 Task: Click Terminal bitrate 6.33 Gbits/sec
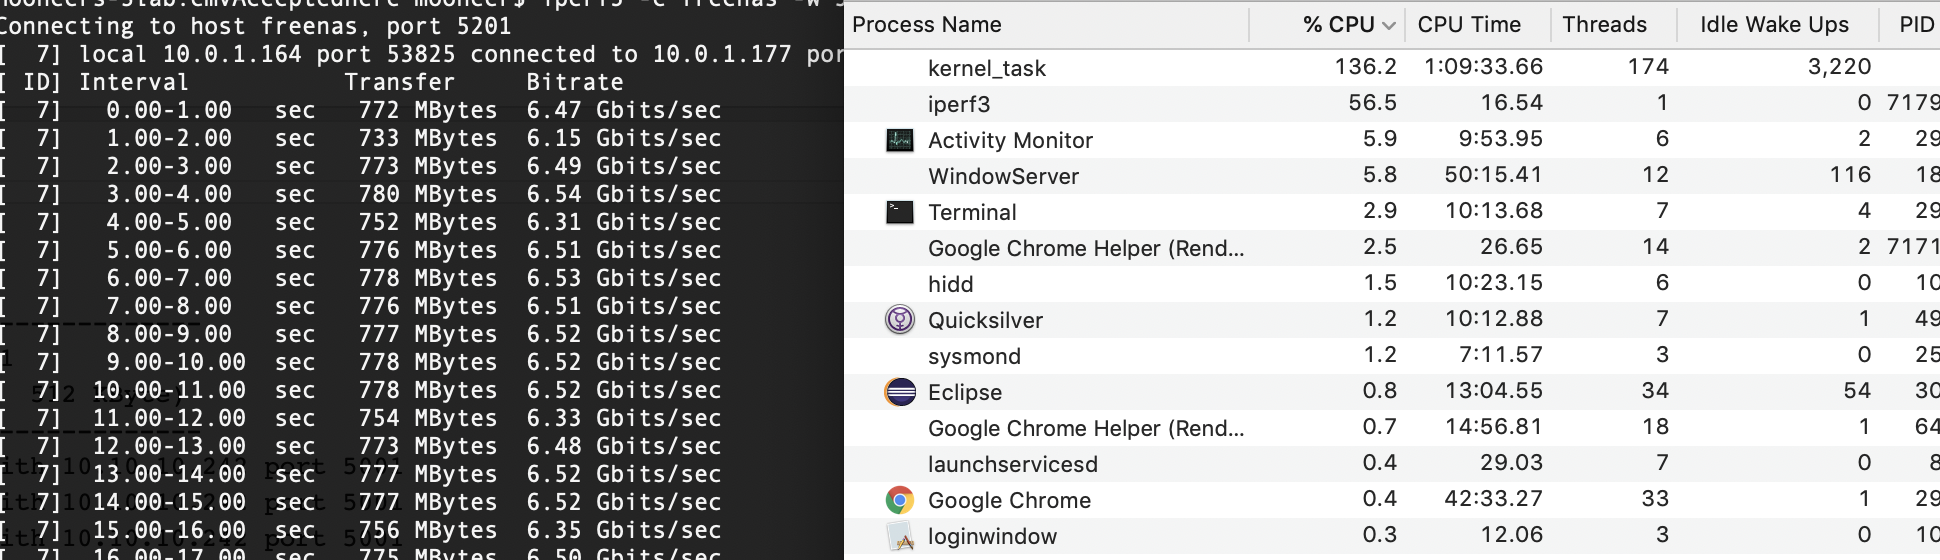point(624,418)
